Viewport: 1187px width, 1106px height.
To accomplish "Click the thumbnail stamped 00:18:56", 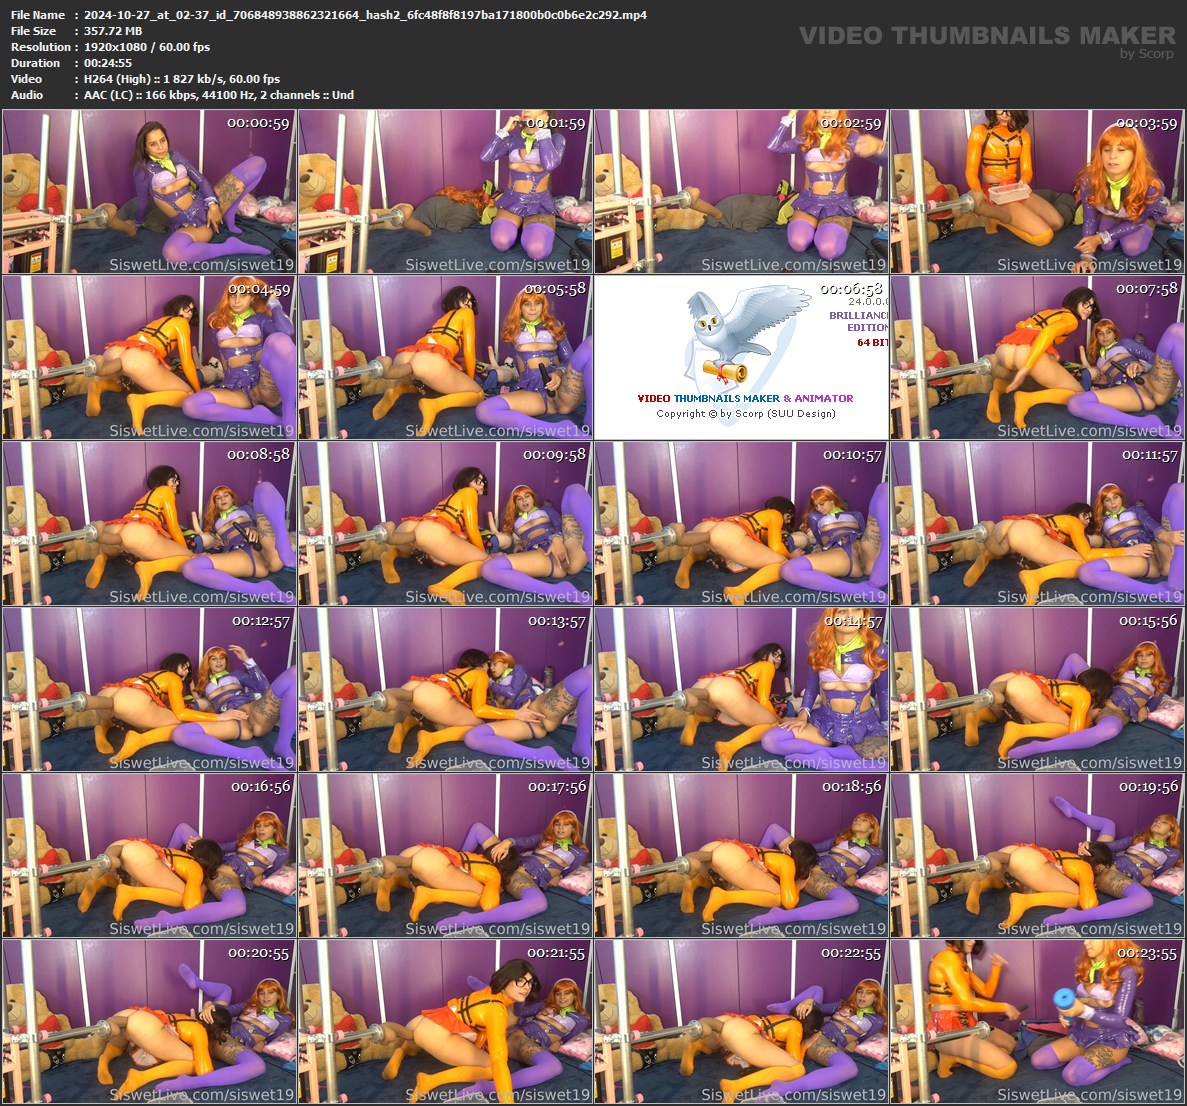I will pyautogui.click(x=741, y=855).
